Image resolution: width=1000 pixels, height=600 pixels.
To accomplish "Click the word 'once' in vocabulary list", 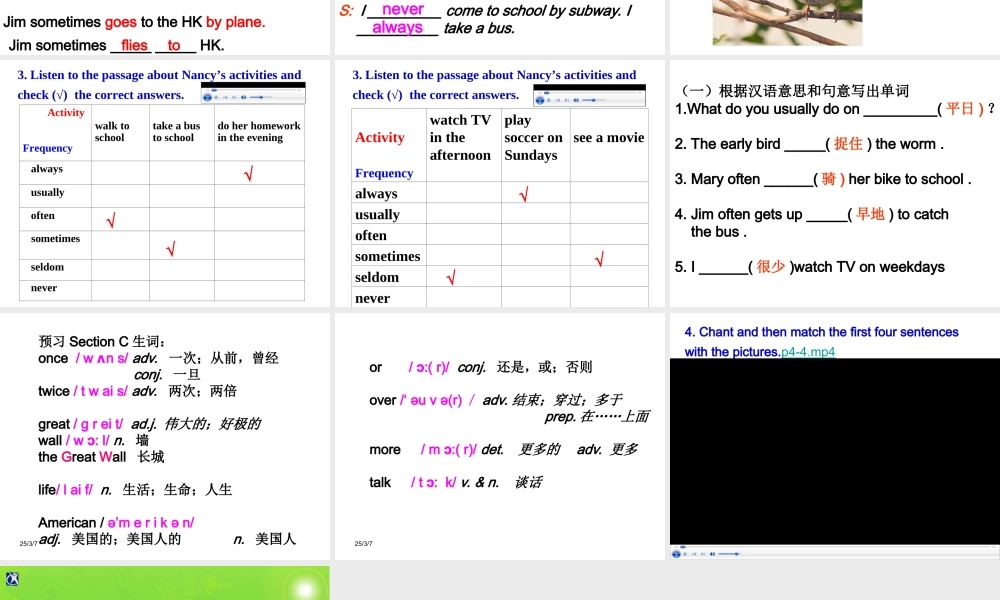I will tap(53, 358).
